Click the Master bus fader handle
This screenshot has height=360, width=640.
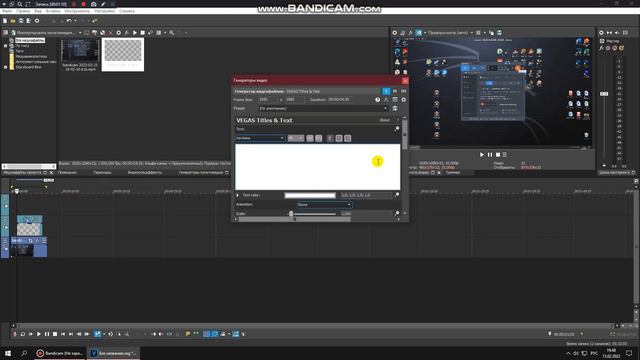pyautogui.click(x=604, y=94)
